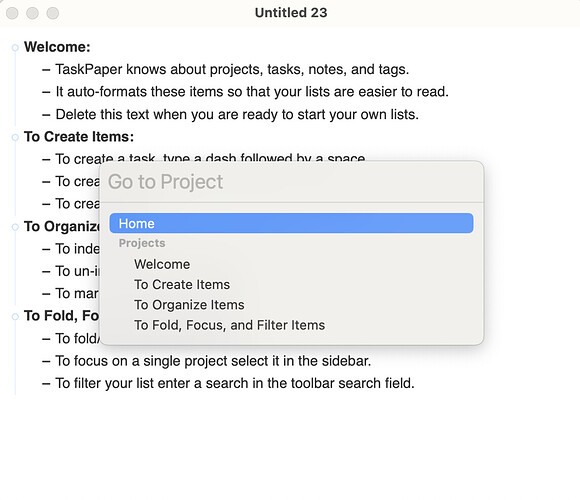580x500 pixels.
Task: Click the Welcome: project heading
Action: click(57, 47)
